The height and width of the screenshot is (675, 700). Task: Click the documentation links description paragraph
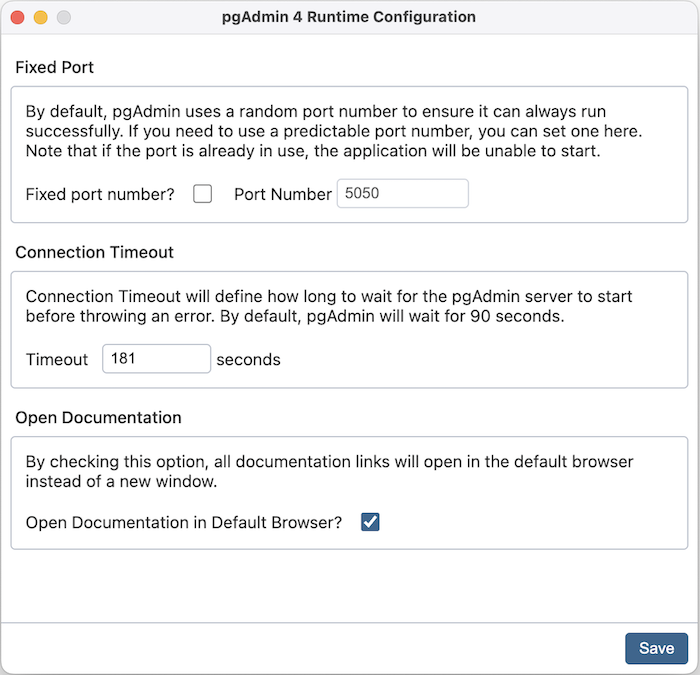[330, 472]
